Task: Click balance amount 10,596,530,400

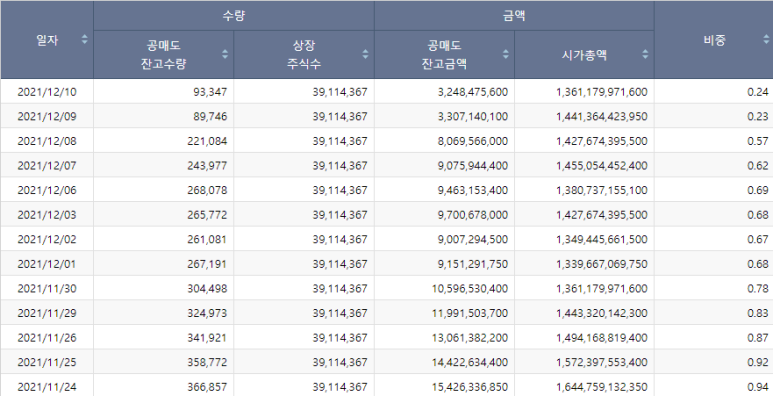Action: (x=470, y=288)
